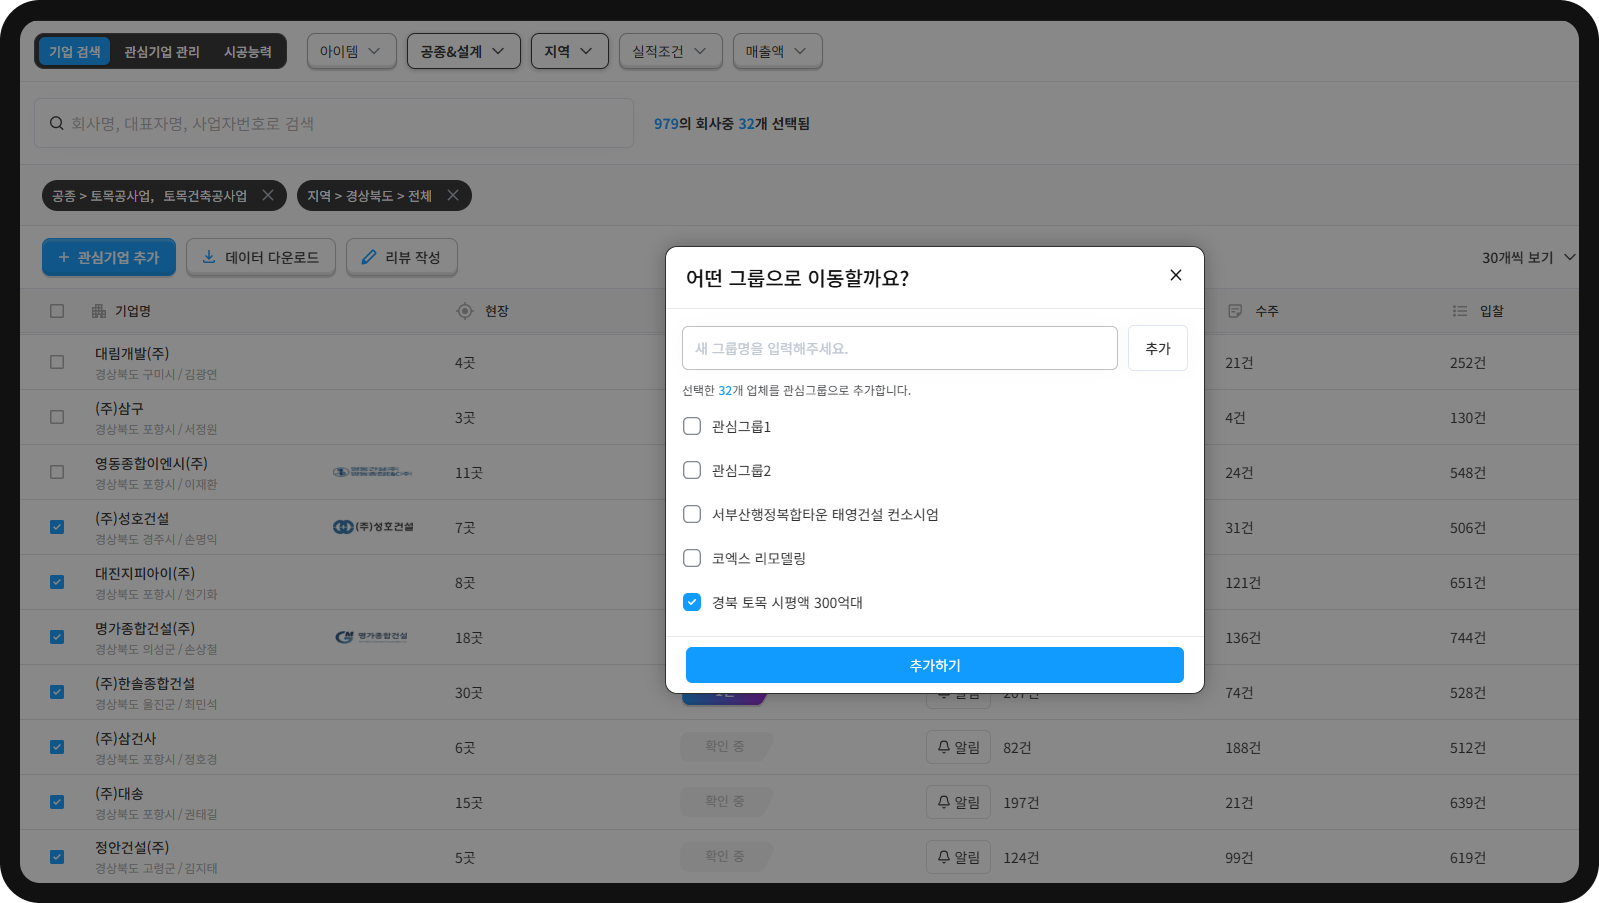
Task: Click the 데이터 다운로드 button
Action: click(260, 257)
